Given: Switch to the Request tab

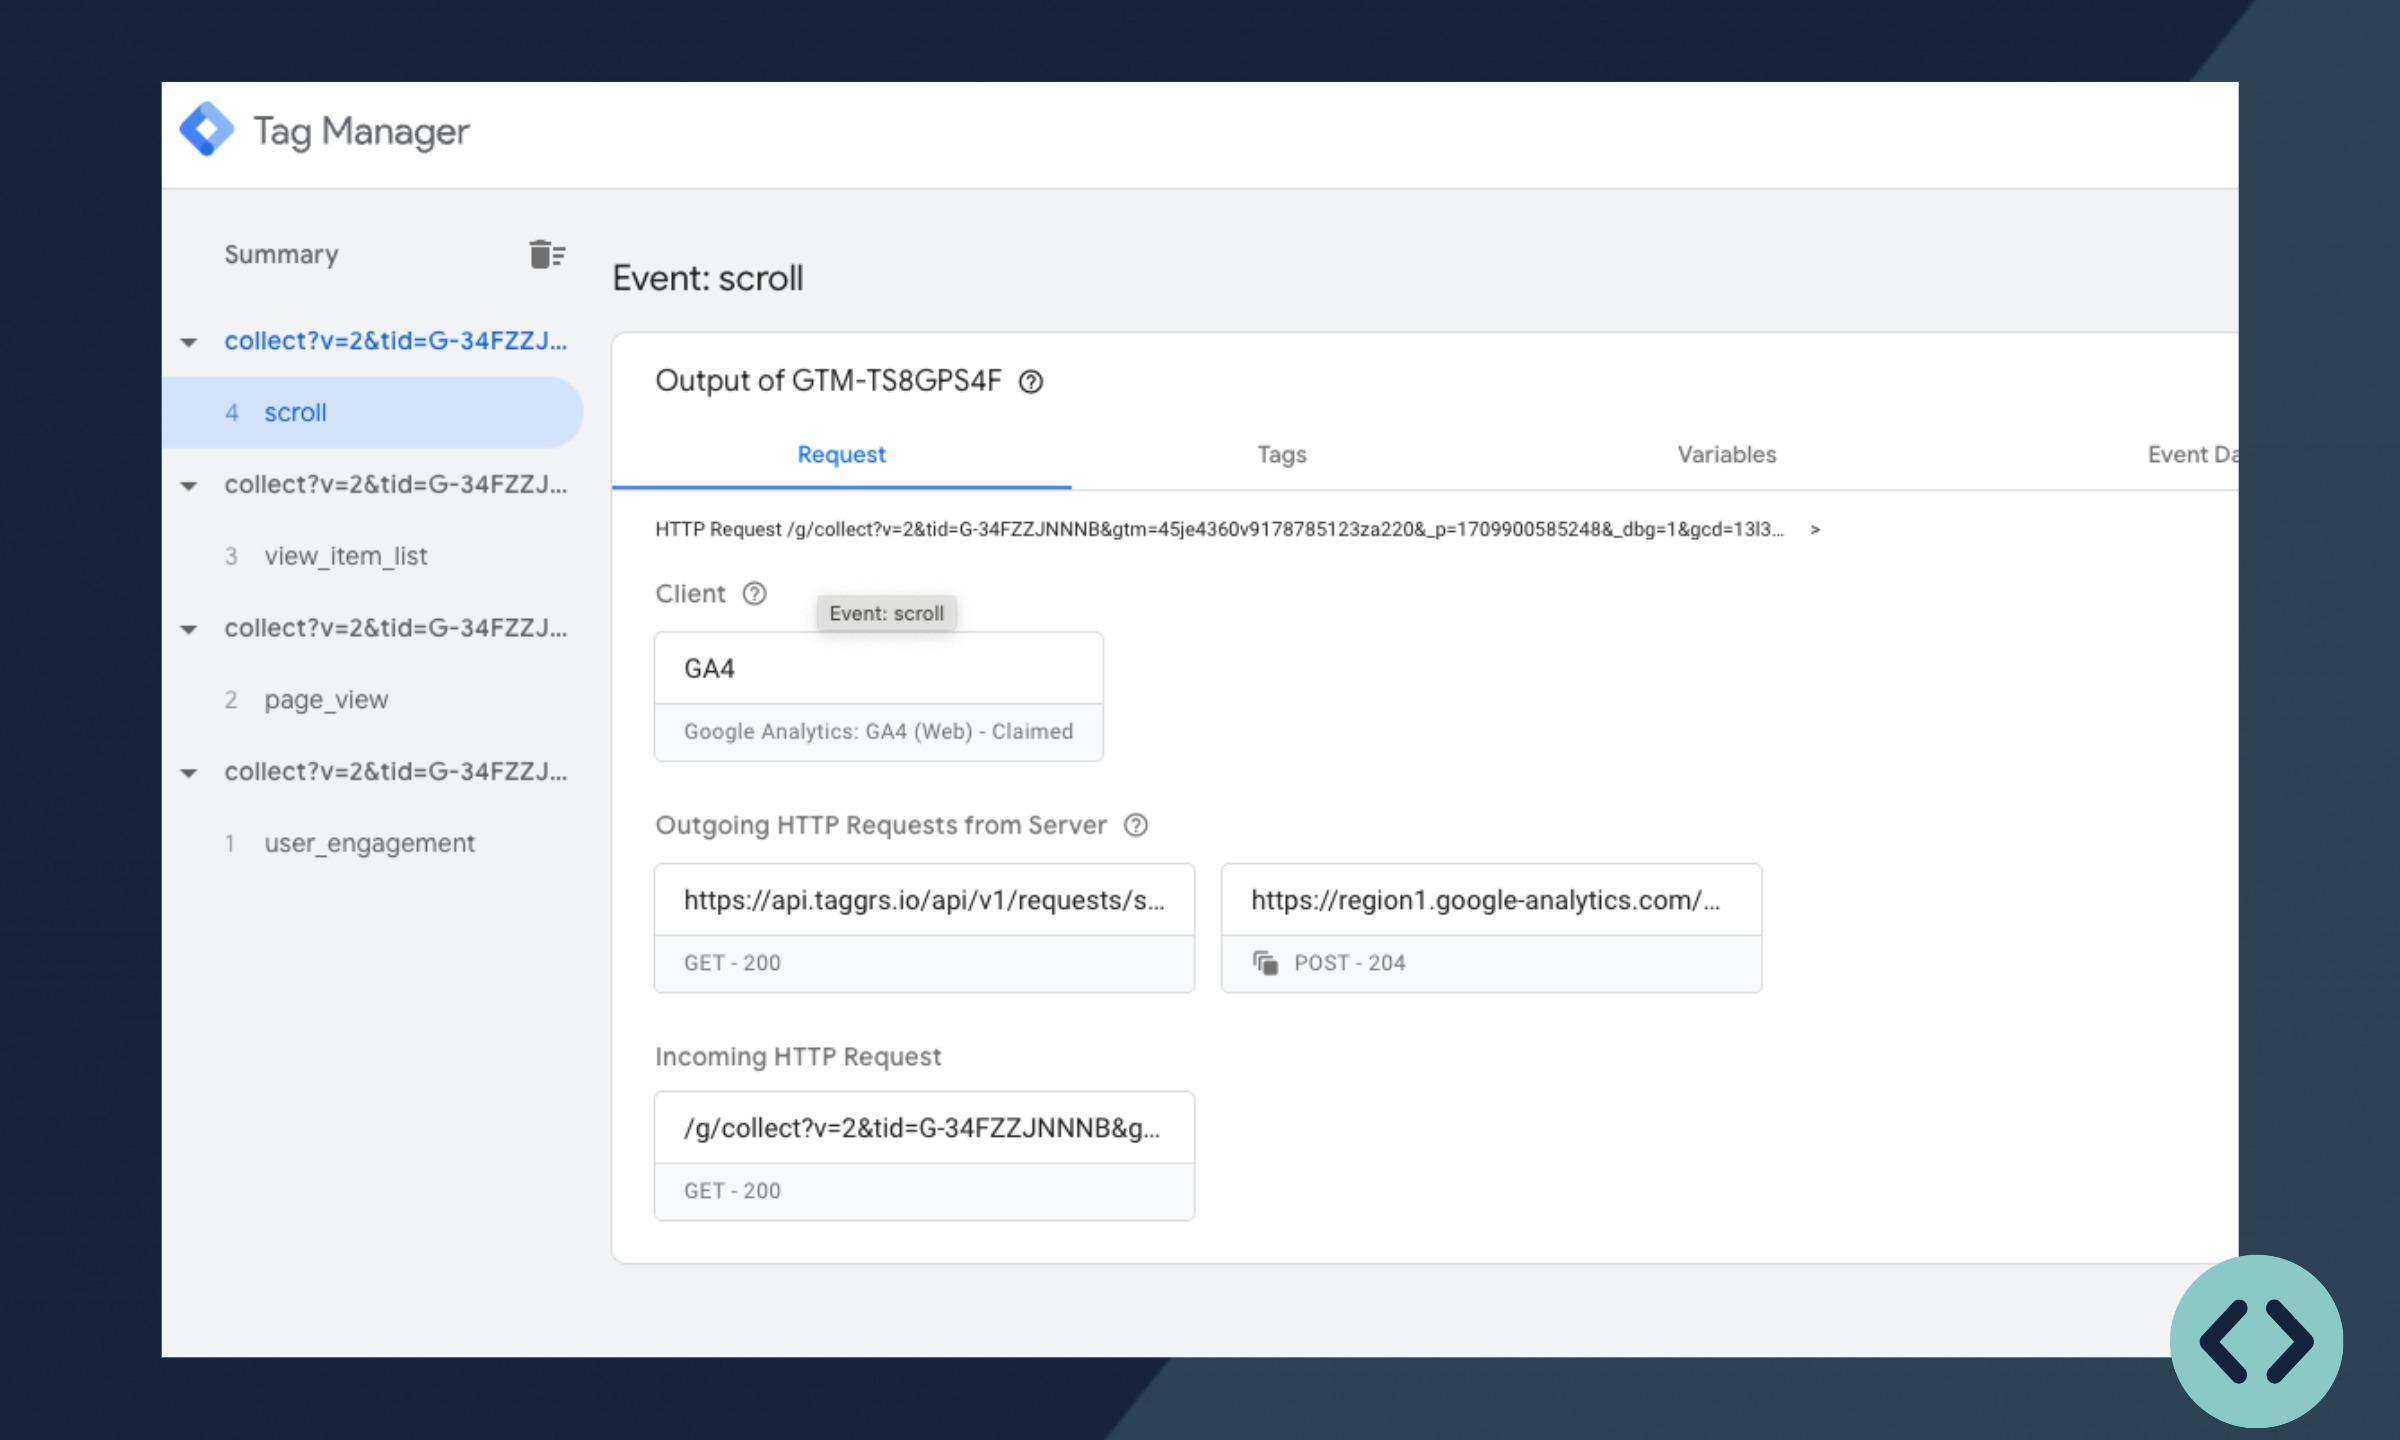Looking at the screenshot, I should pyautogui.click(x=841, y=455).
